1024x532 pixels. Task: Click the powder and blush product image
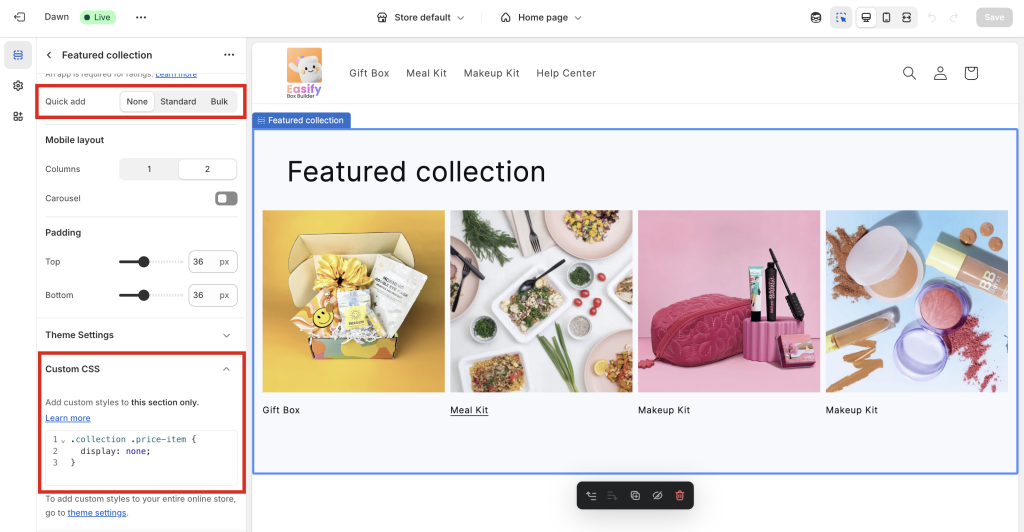916,301
